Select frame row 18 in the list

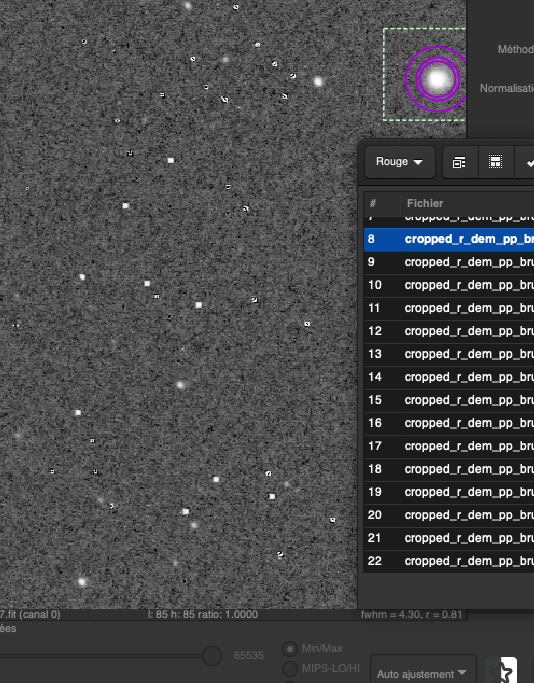449,469
